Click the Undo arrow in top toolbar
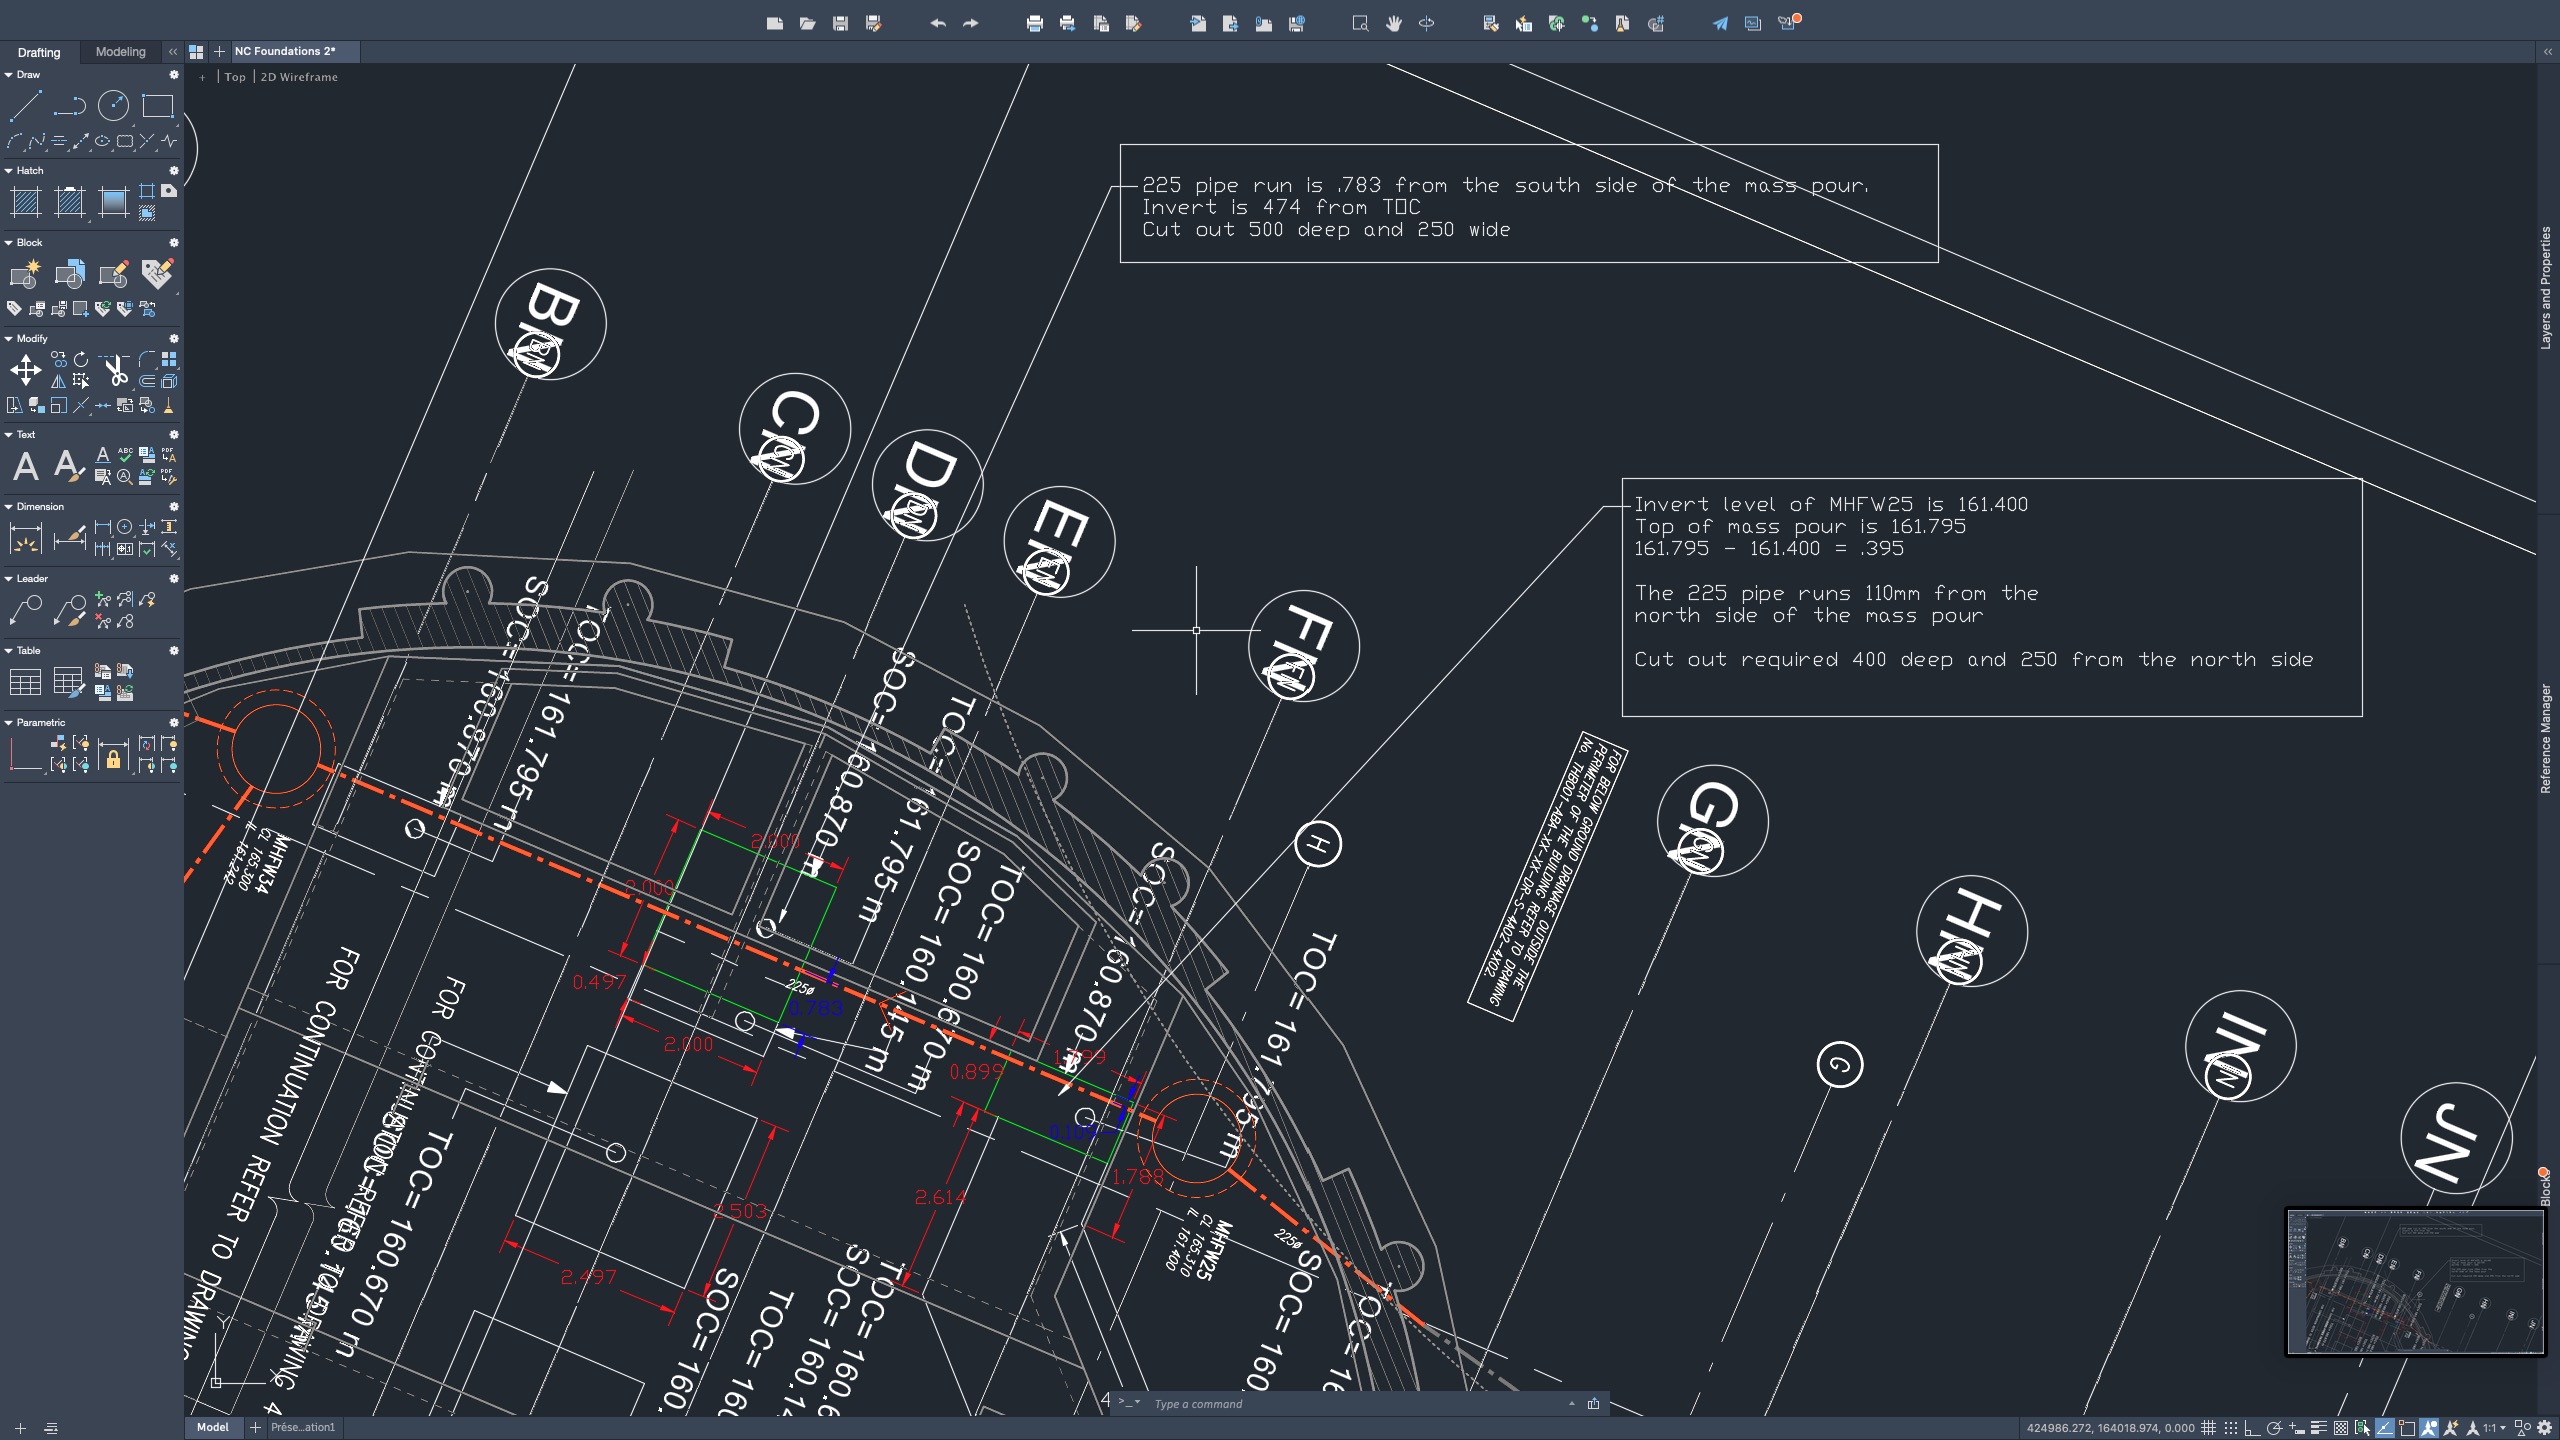Screen dimensions: 2560x1440 coord(937,23)
